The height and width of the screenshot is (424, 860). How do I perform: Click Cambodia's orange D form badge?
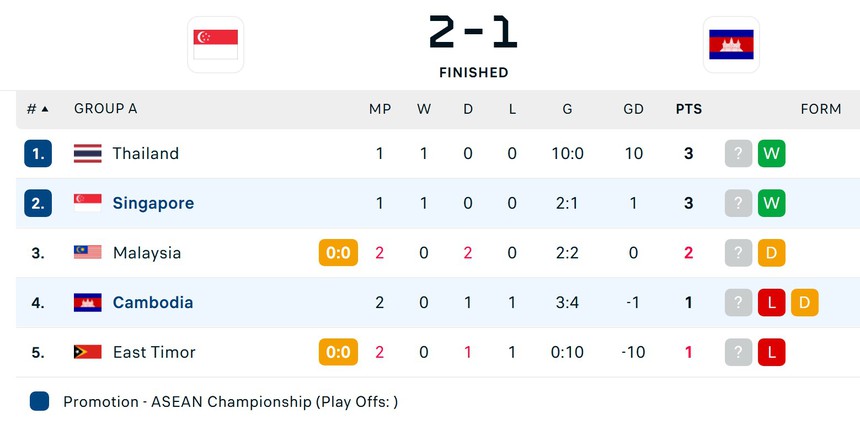[804, 302]
